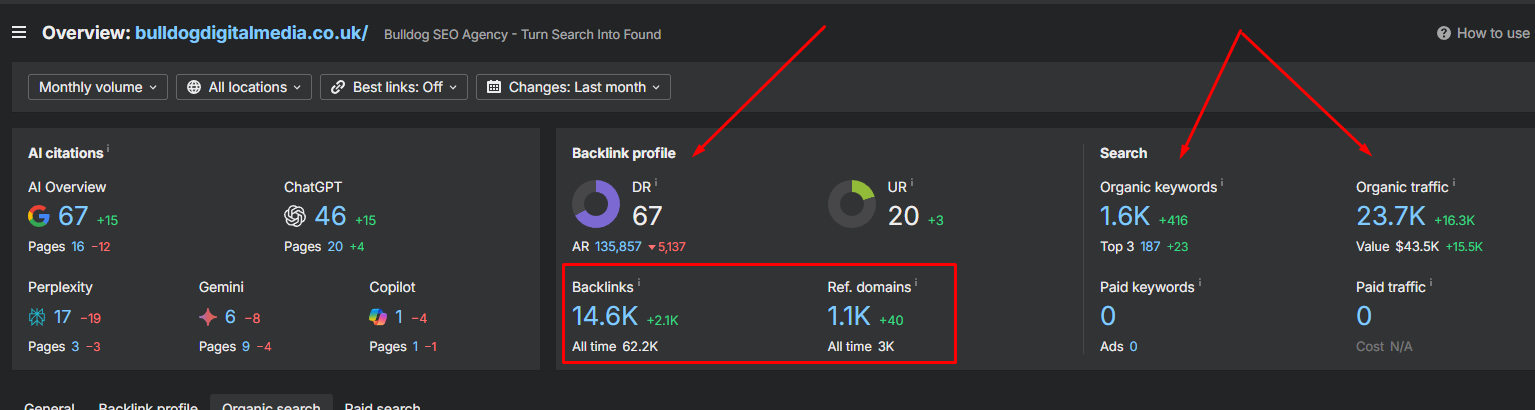Click the calendar icon in Changes filter
The image size is (1535, 410).
(x=494, y=87)
